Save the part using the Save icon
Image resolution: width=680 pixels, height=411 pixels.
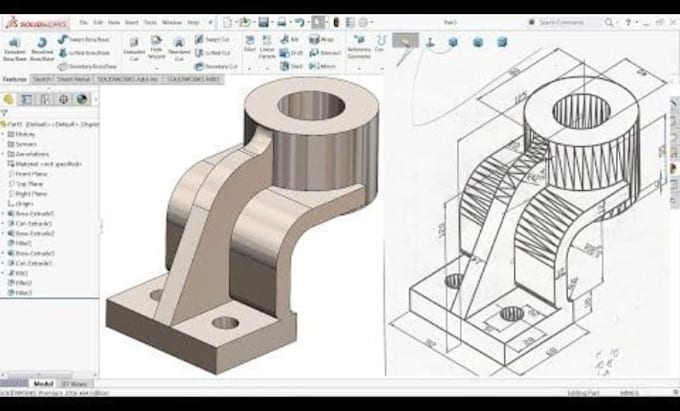263,22
